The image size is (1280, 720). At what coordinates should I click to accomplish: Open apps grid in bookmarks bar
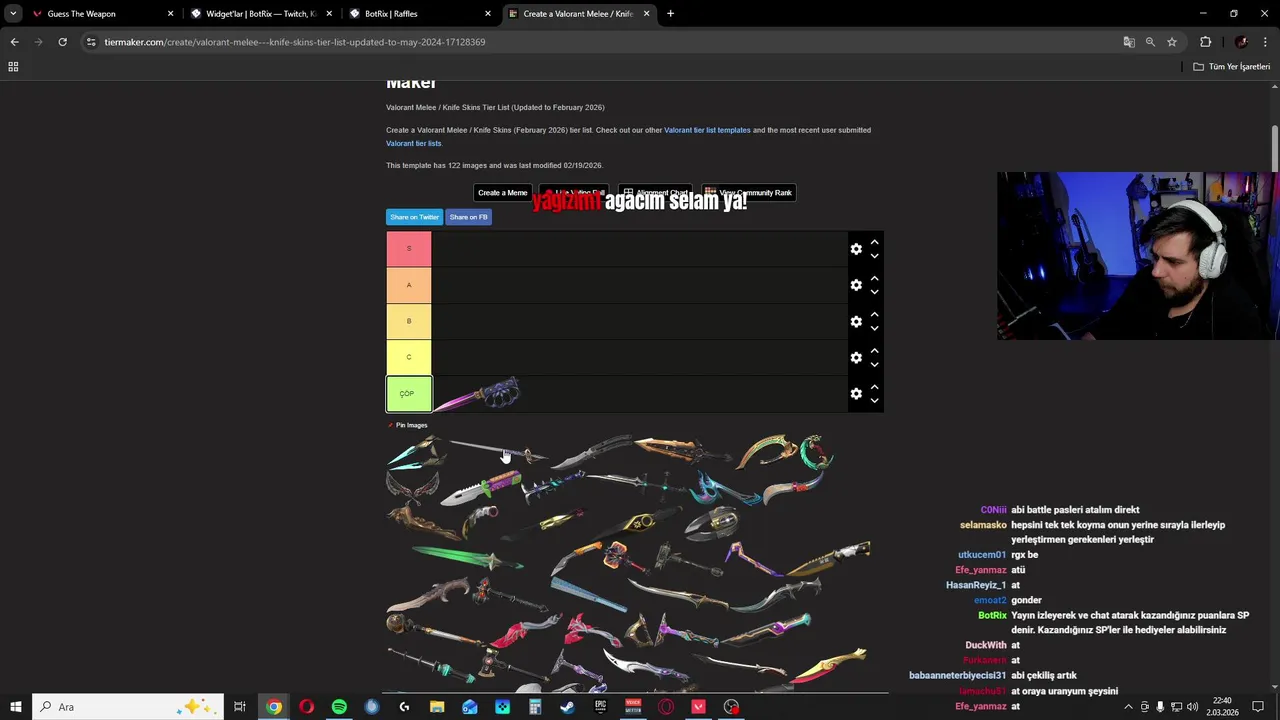(13, 67)
